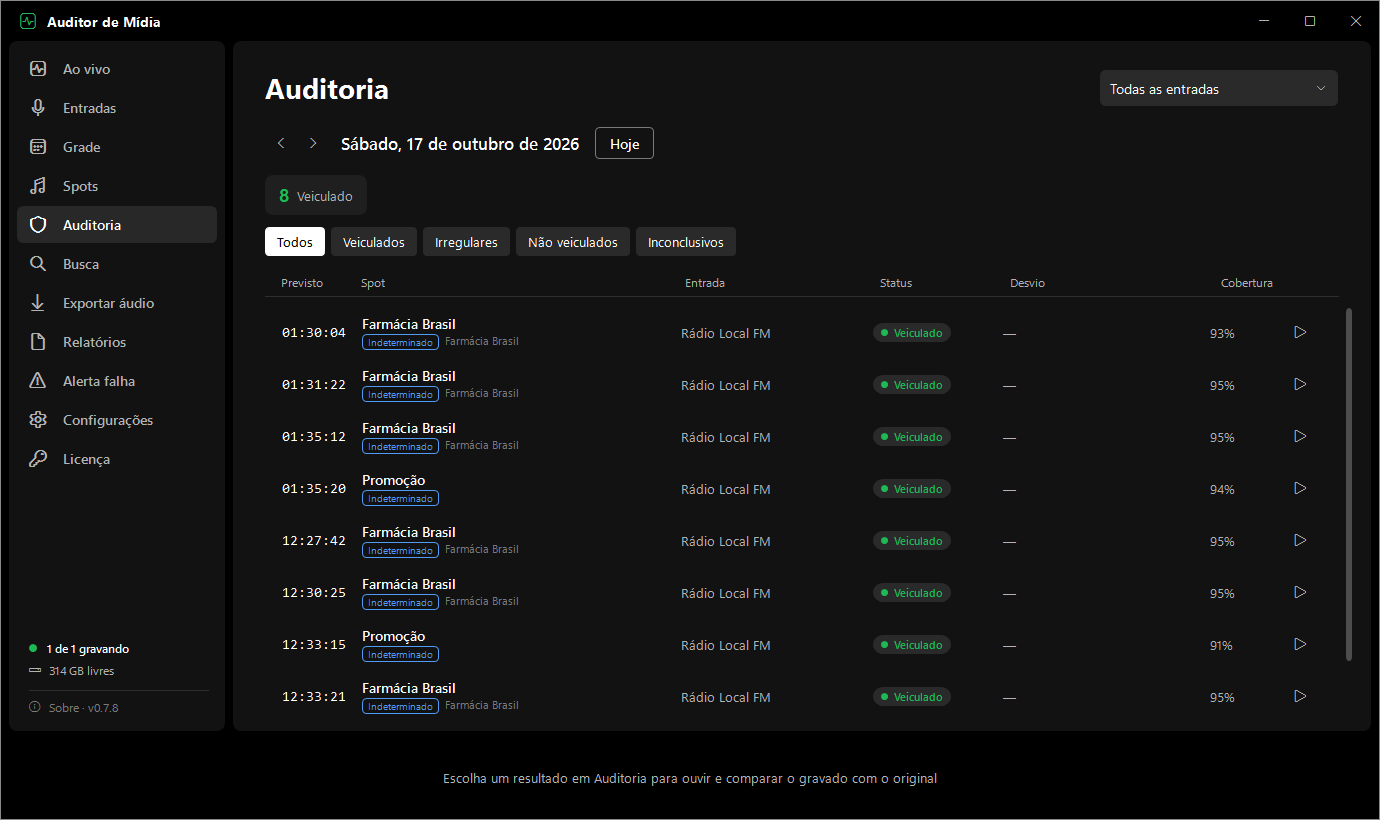Screen dimensions: 1380x820
Task: Click the 1 de 1 gravando status
Action: 80,649
